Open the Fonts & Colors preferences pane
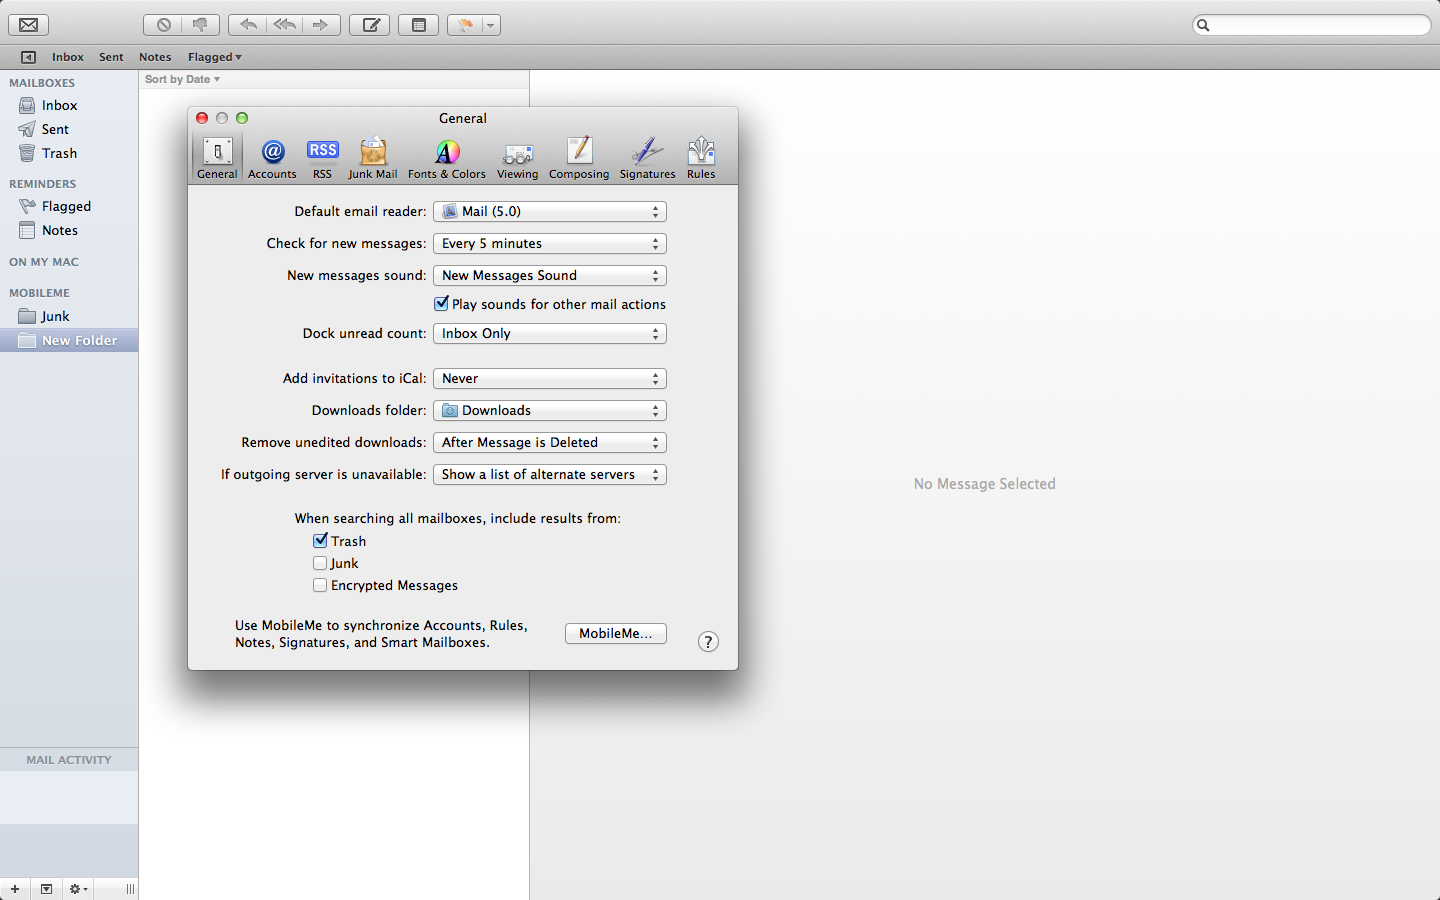 pyautogui.click(x=447, y=159)
